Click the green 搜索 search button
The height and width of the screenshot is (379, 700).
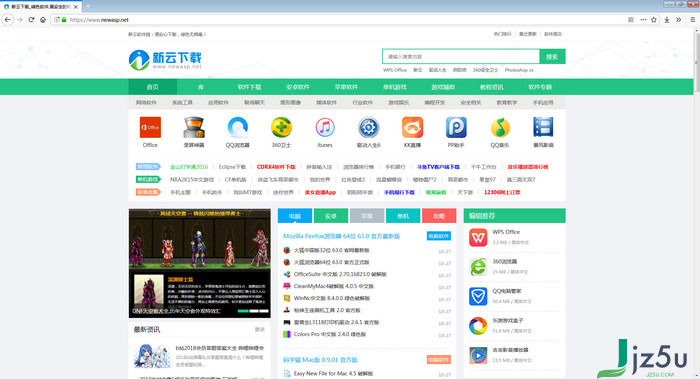click(x=552, y=57)
